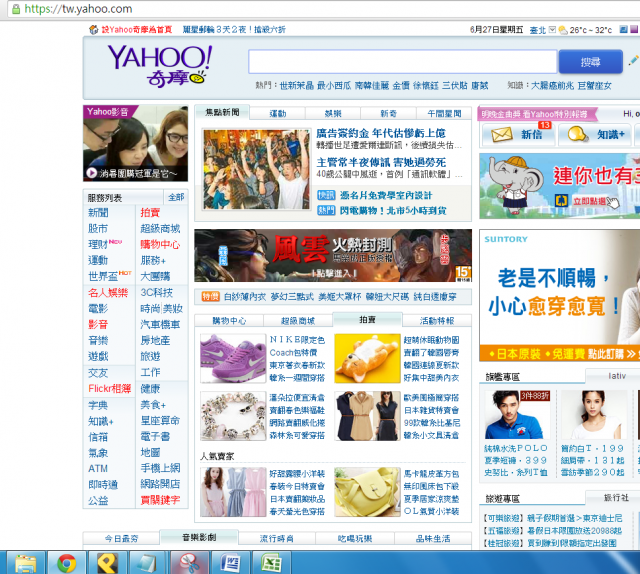The height and width of the screenshot is (574, 640).
Task: Click the 風雲 game banner ad
Action: [333, 256]
